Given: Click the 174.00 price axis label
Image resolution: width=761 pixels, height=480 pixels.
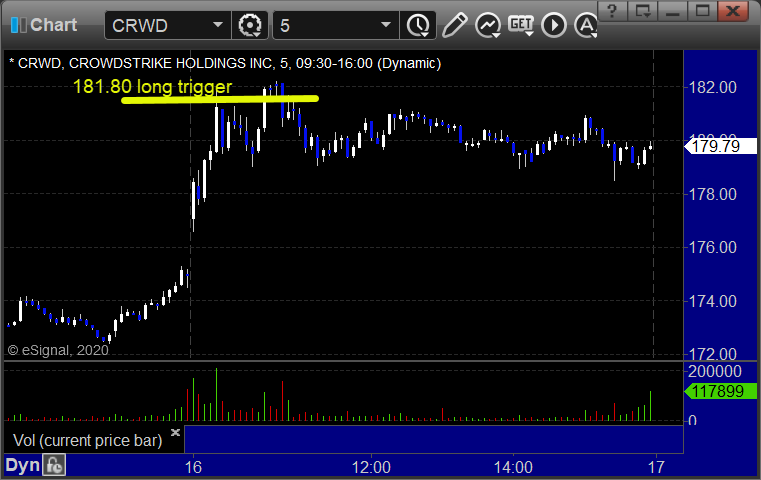Looking at the screenshot, I should [713, 301].
